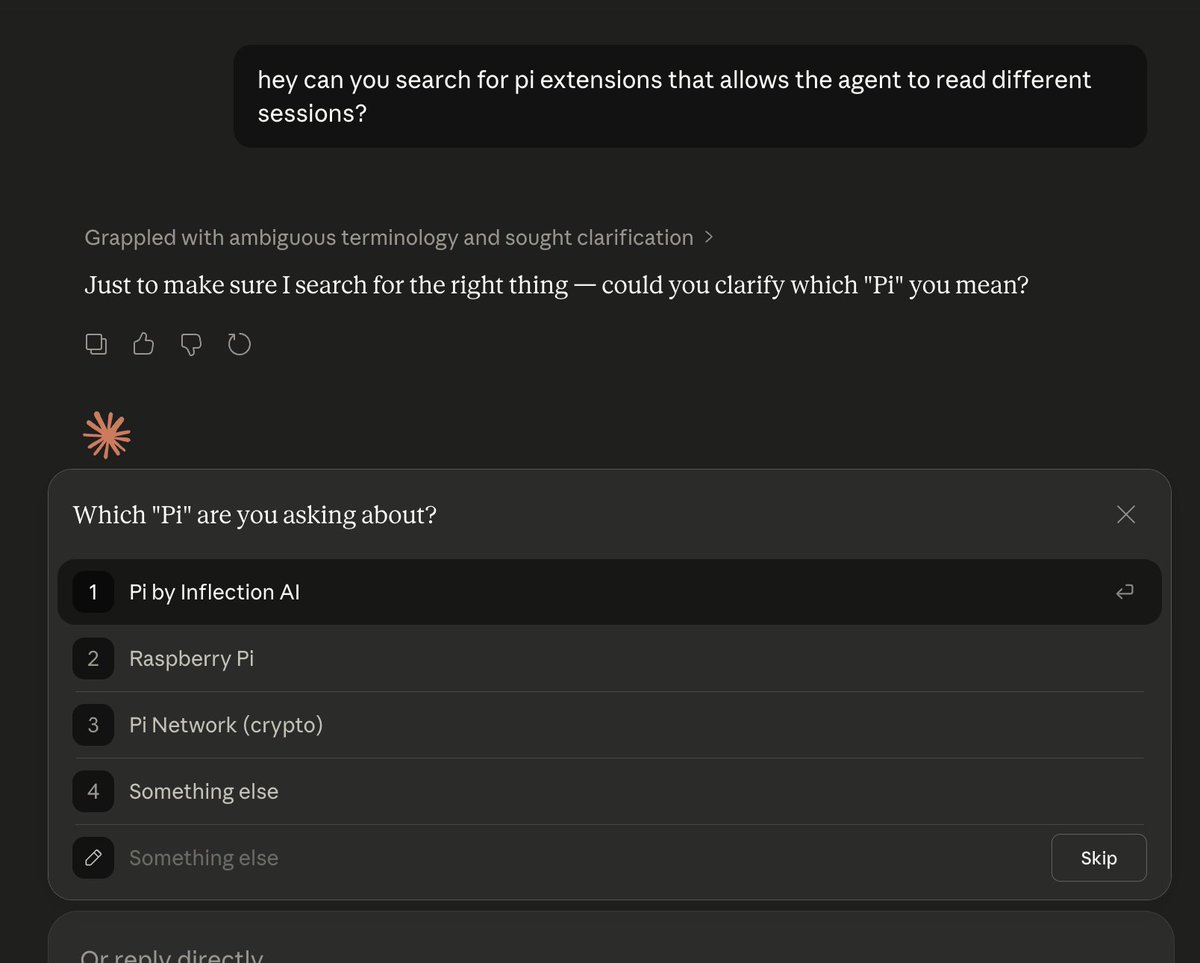Select option Pi by Inflection AI

coord(609,592)
